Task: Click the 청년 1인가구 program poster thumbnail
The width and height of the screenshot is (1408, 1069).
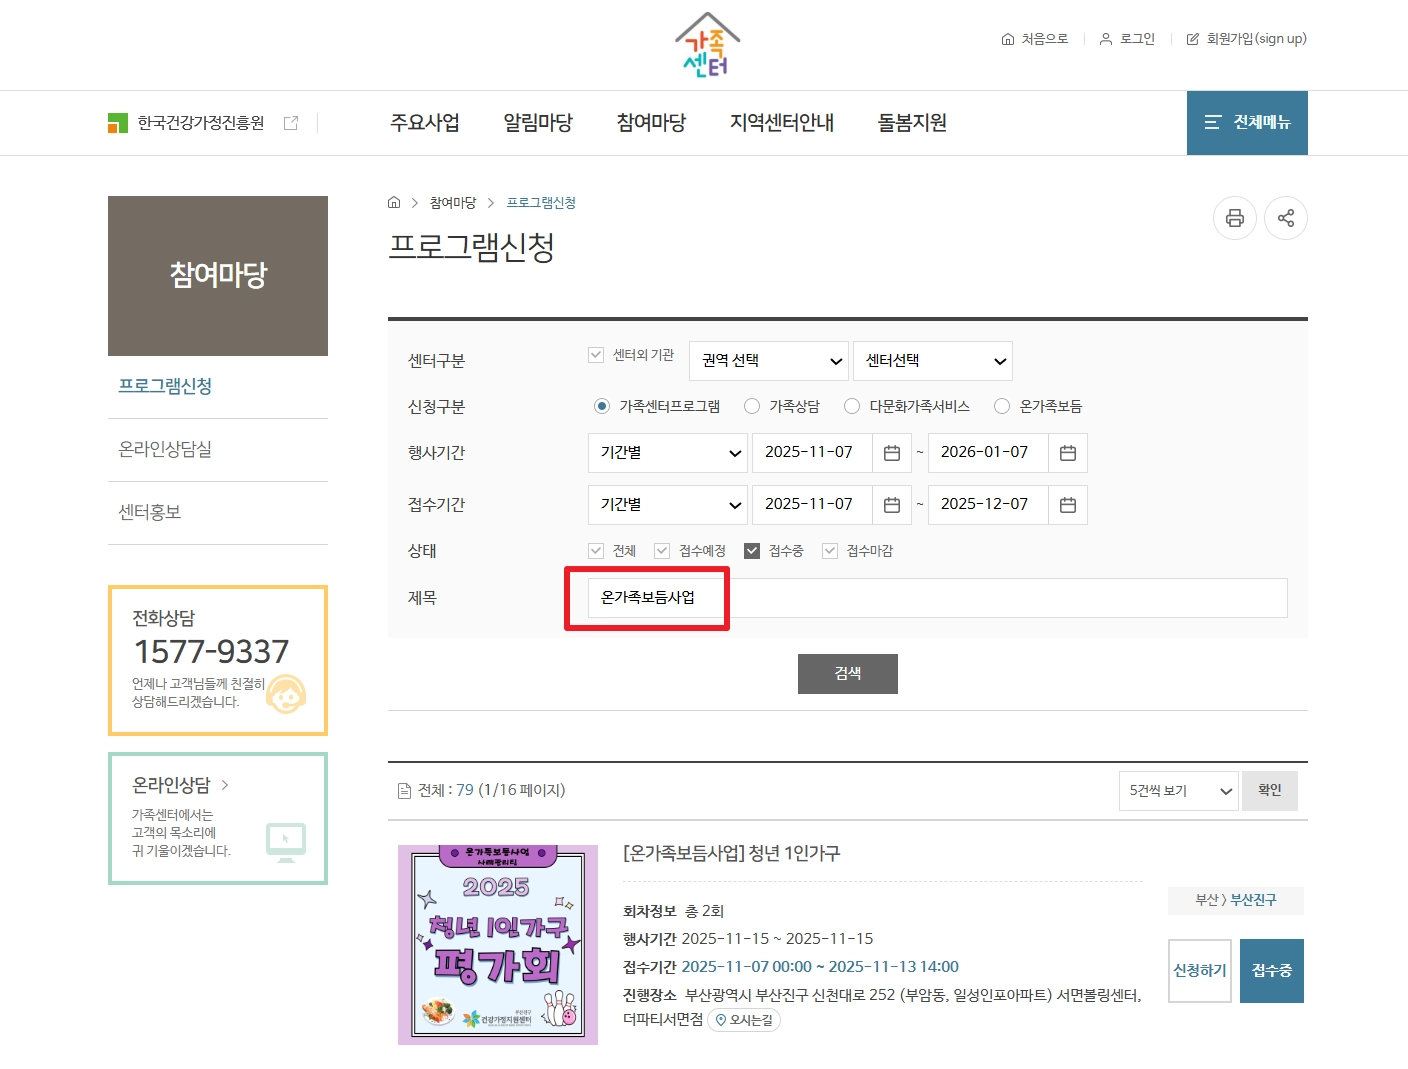Action: coord(497,943)
